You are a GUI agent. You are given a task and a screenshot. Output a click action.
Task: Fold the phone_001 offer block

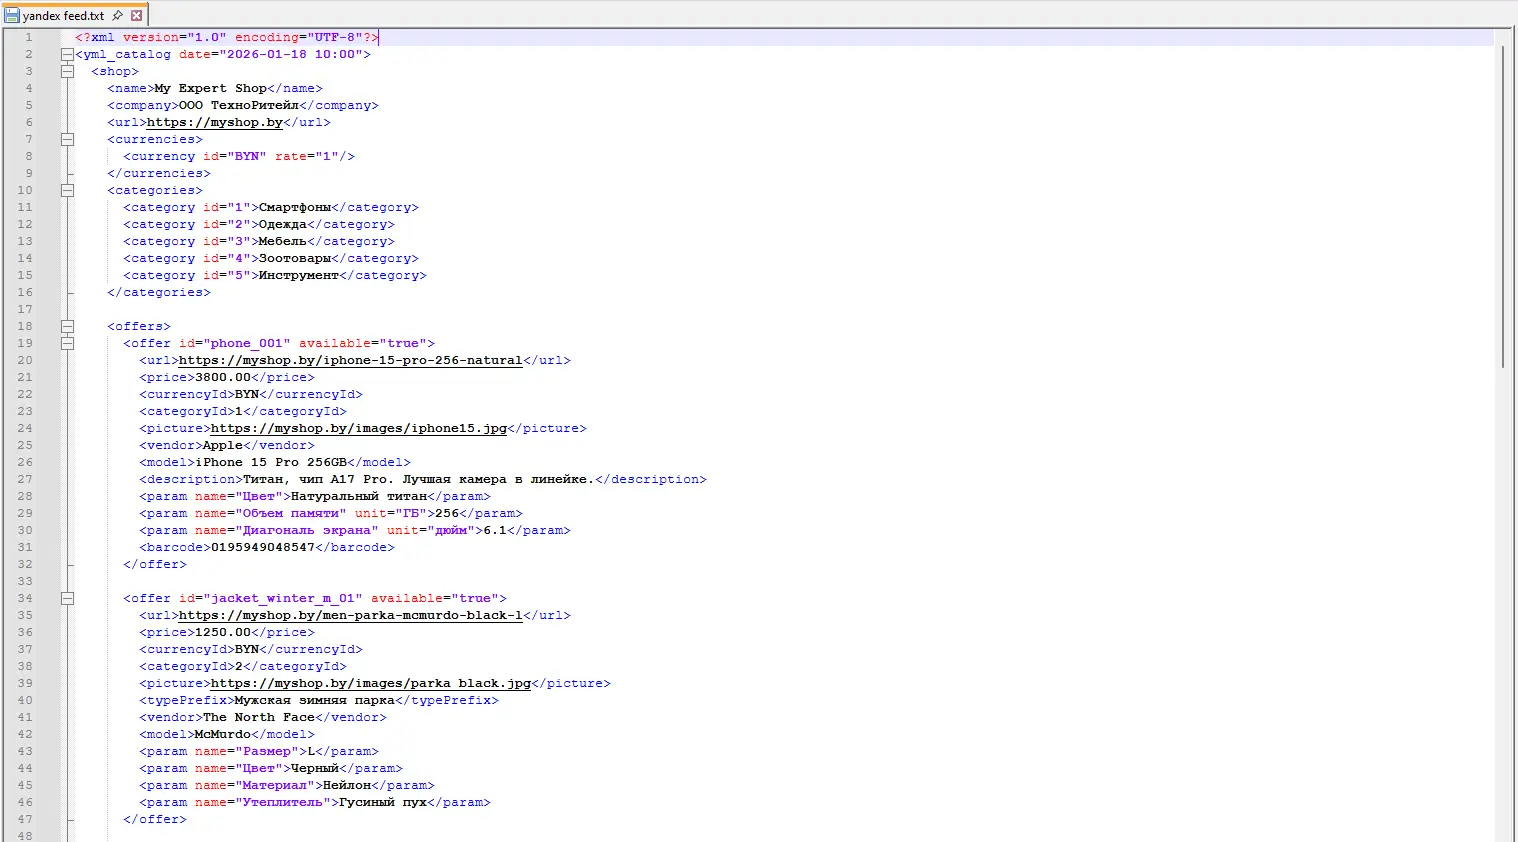(x=67, y=344)
